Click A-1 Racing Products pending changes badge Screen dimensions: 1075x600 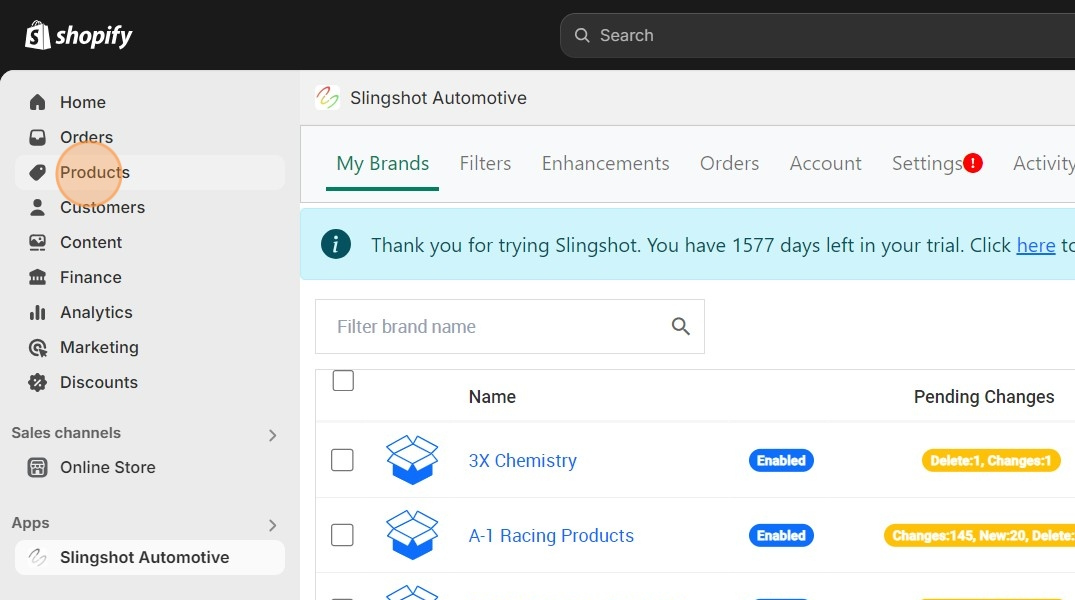(980, 535)
